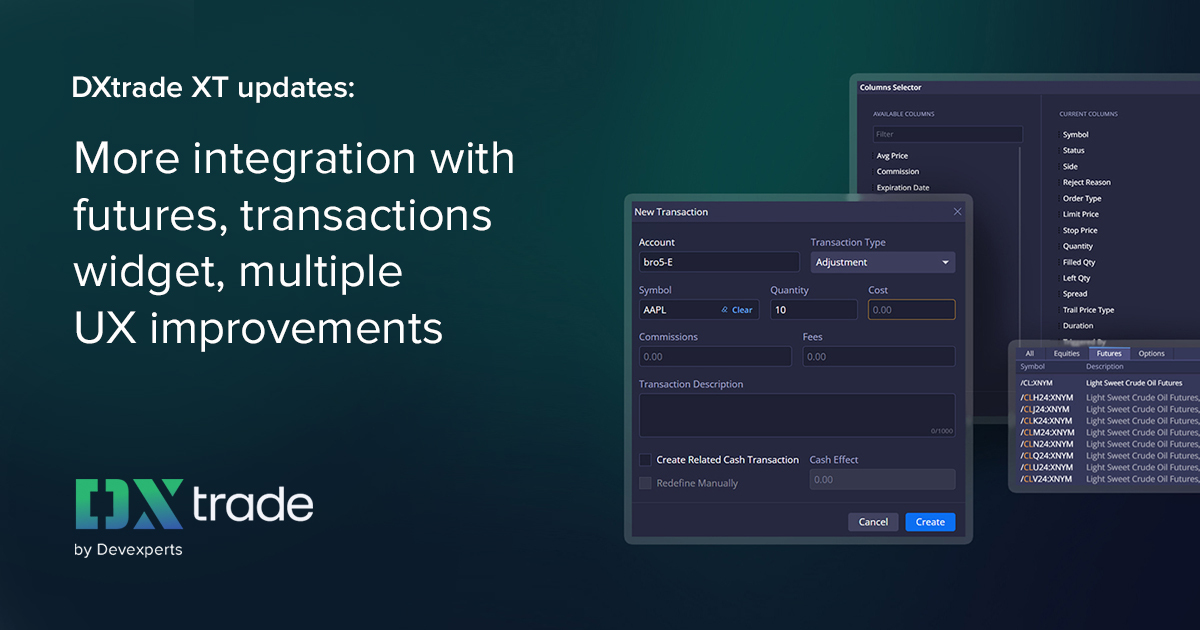The image size is (1200, 630).
Task: Click the drag handle beside the Spread column
Action: coord(1059,293)
